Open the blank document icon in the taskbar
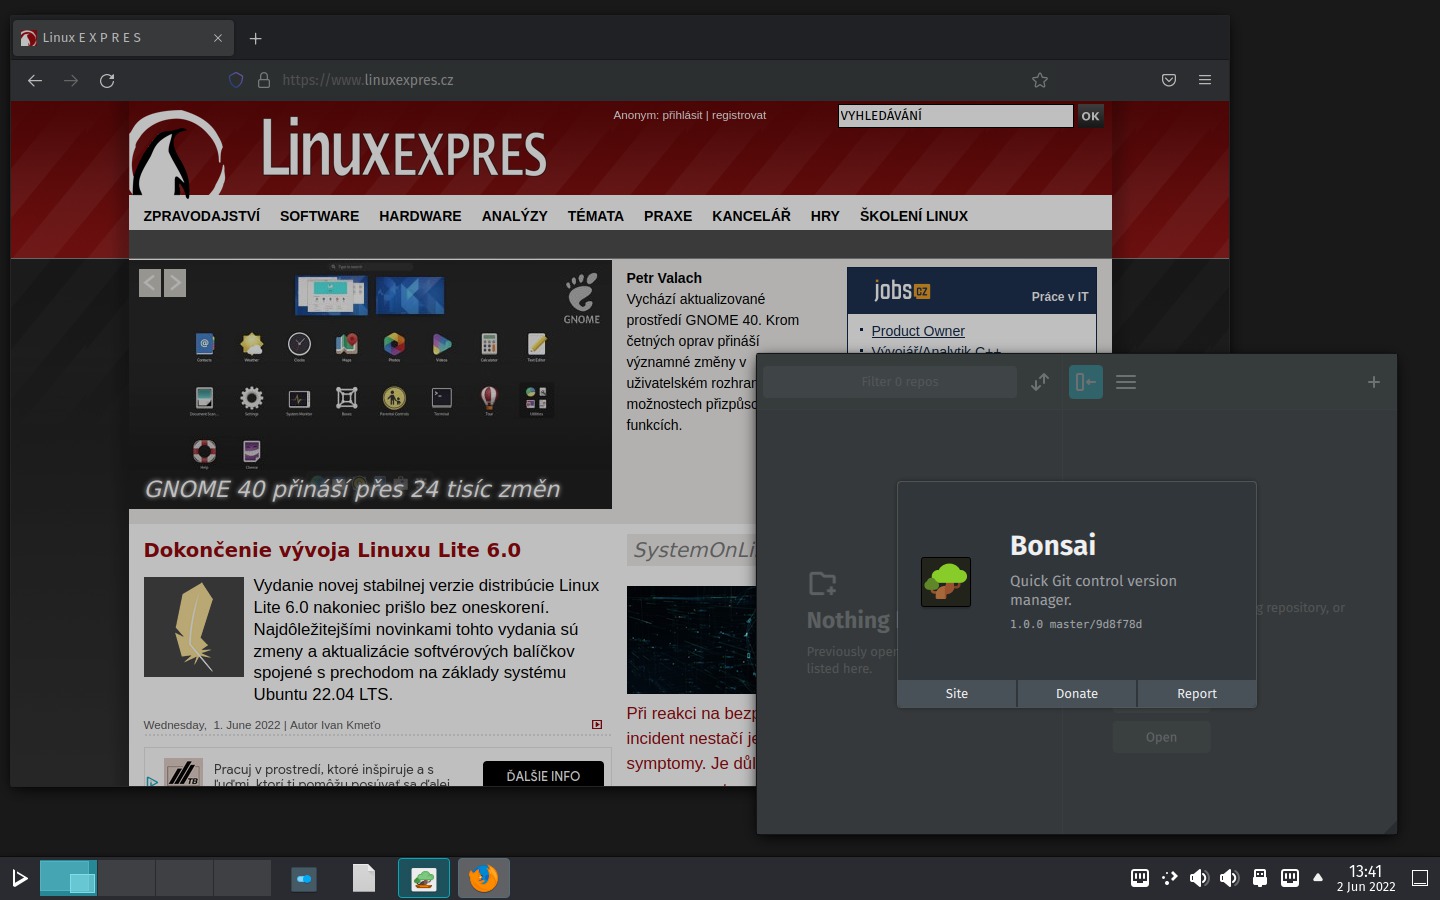The width and height of the screenshot is (1440, 900). point(364,878)
